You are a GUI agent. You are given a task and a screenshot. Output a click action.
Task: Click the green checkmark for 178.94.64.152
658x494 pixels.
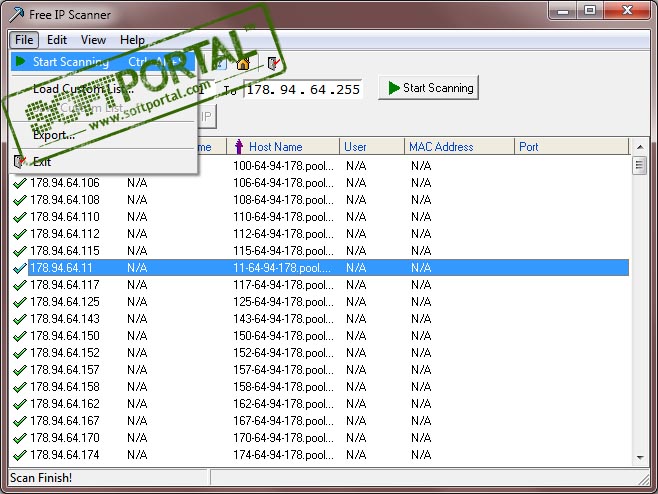[20, 353]
